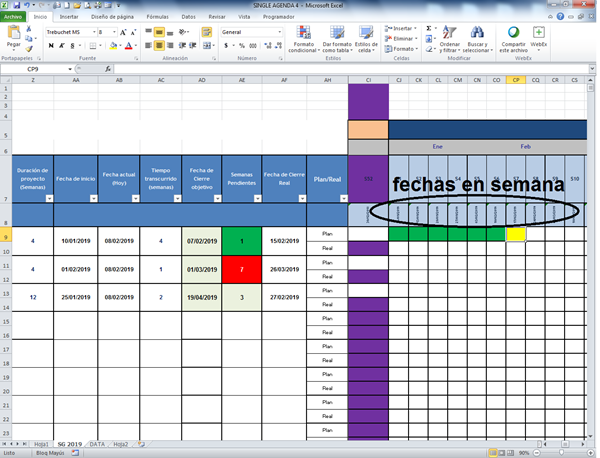Click the fill color bucket icon
This screenshot has width=600, height=458.
(x=115, y=46)
